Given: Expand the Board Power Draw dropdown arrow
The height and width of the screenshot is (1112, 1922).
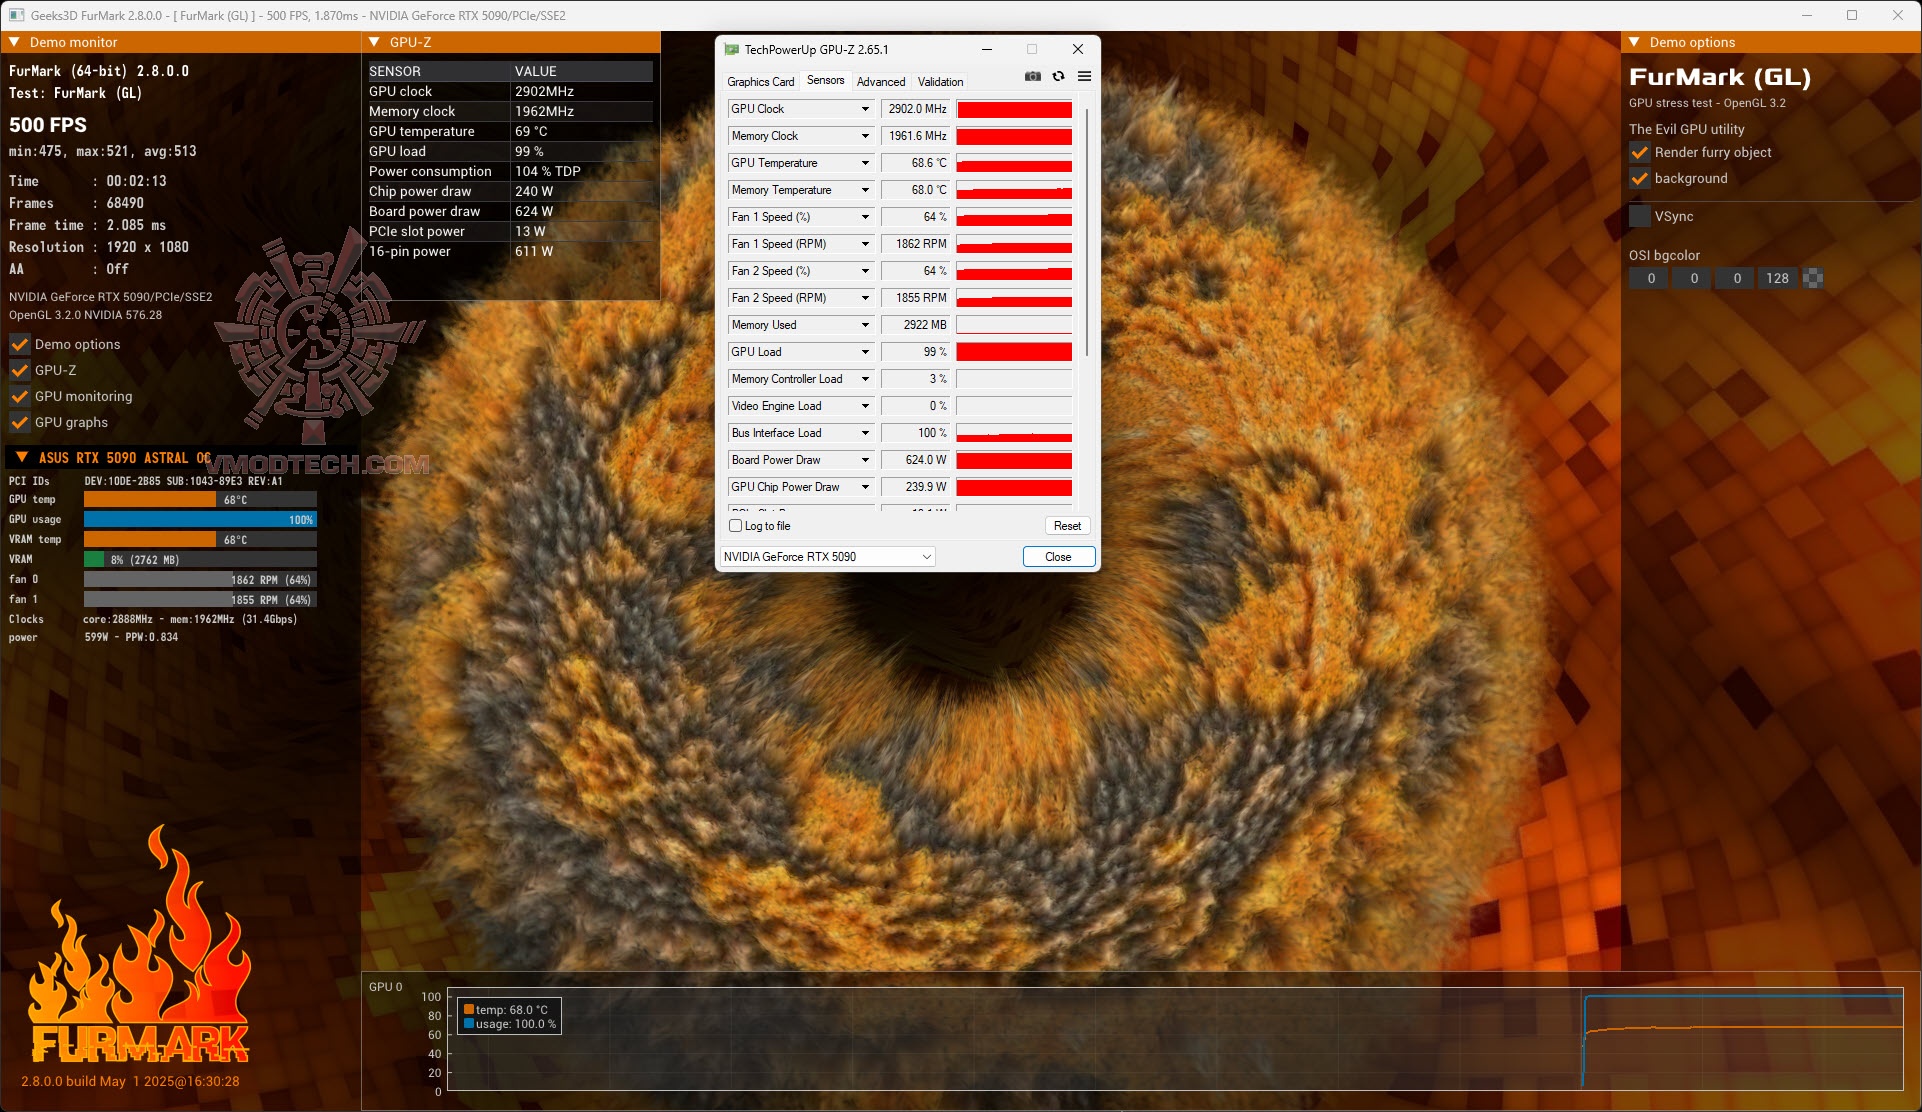Looking at the screenshot, I should pos(865,460).
